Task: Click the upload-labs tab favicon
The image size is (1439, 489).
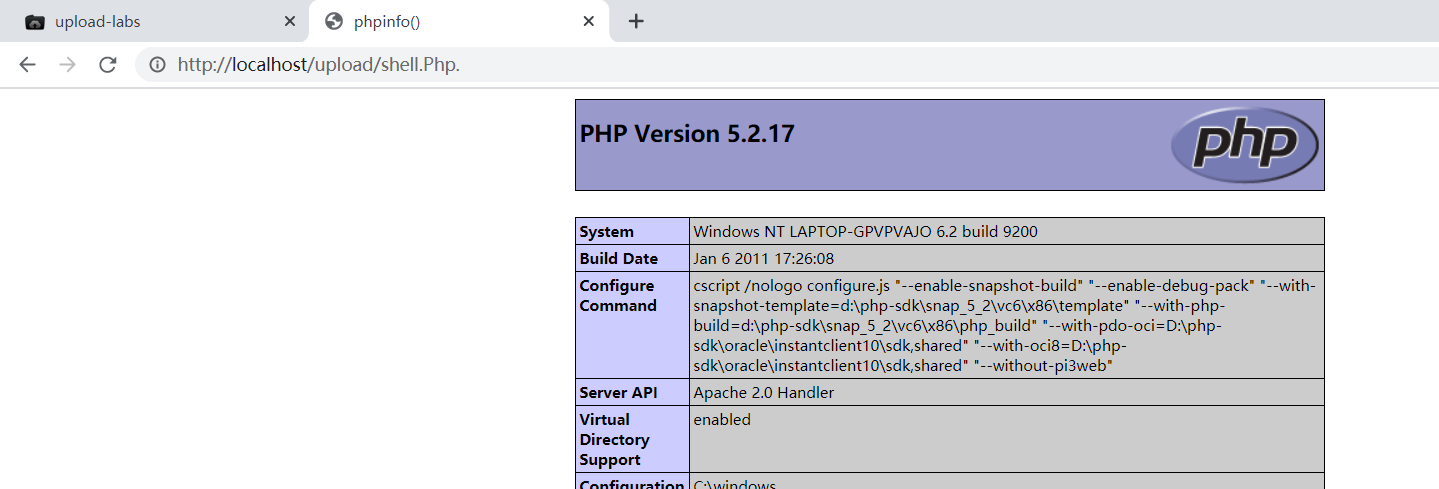Action: (35, 21)
